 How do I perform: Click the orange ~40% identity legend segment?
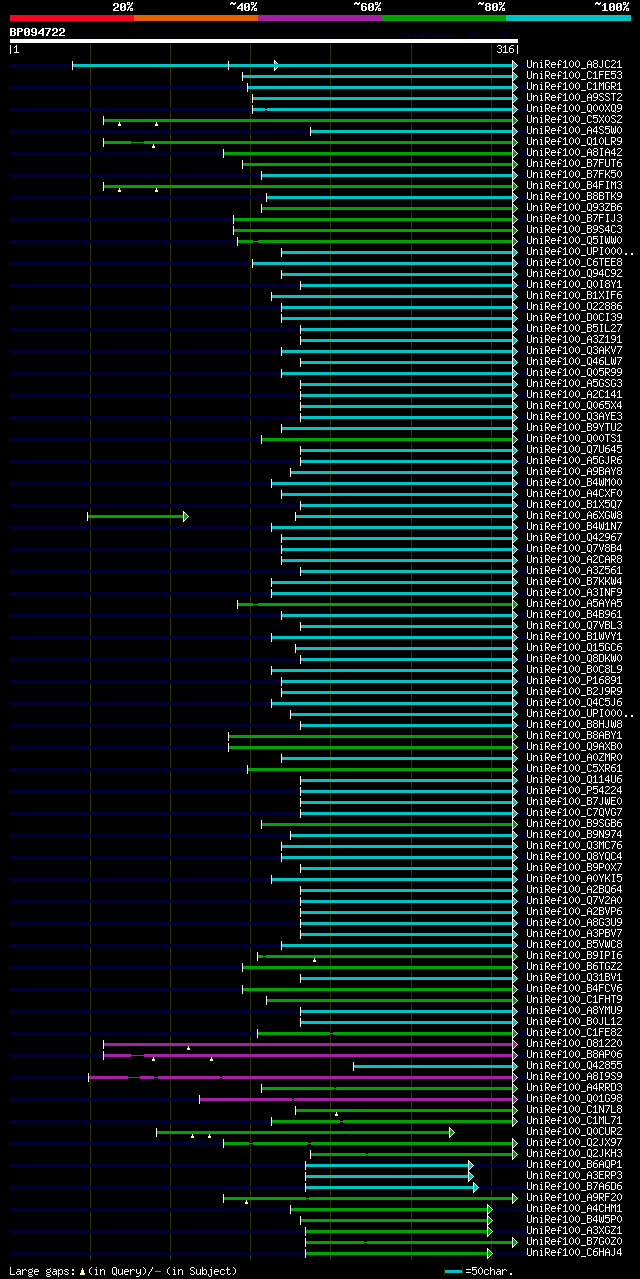click(196, 17)
